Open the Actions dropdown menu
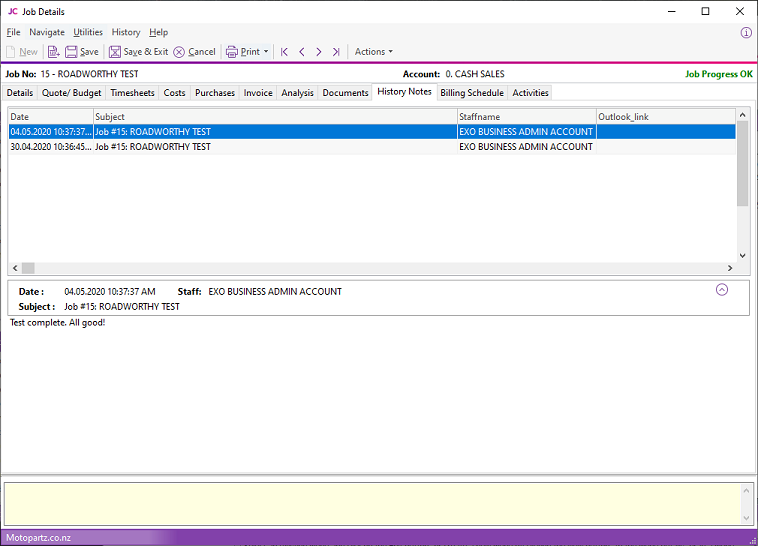 click(x=374, y=52)
